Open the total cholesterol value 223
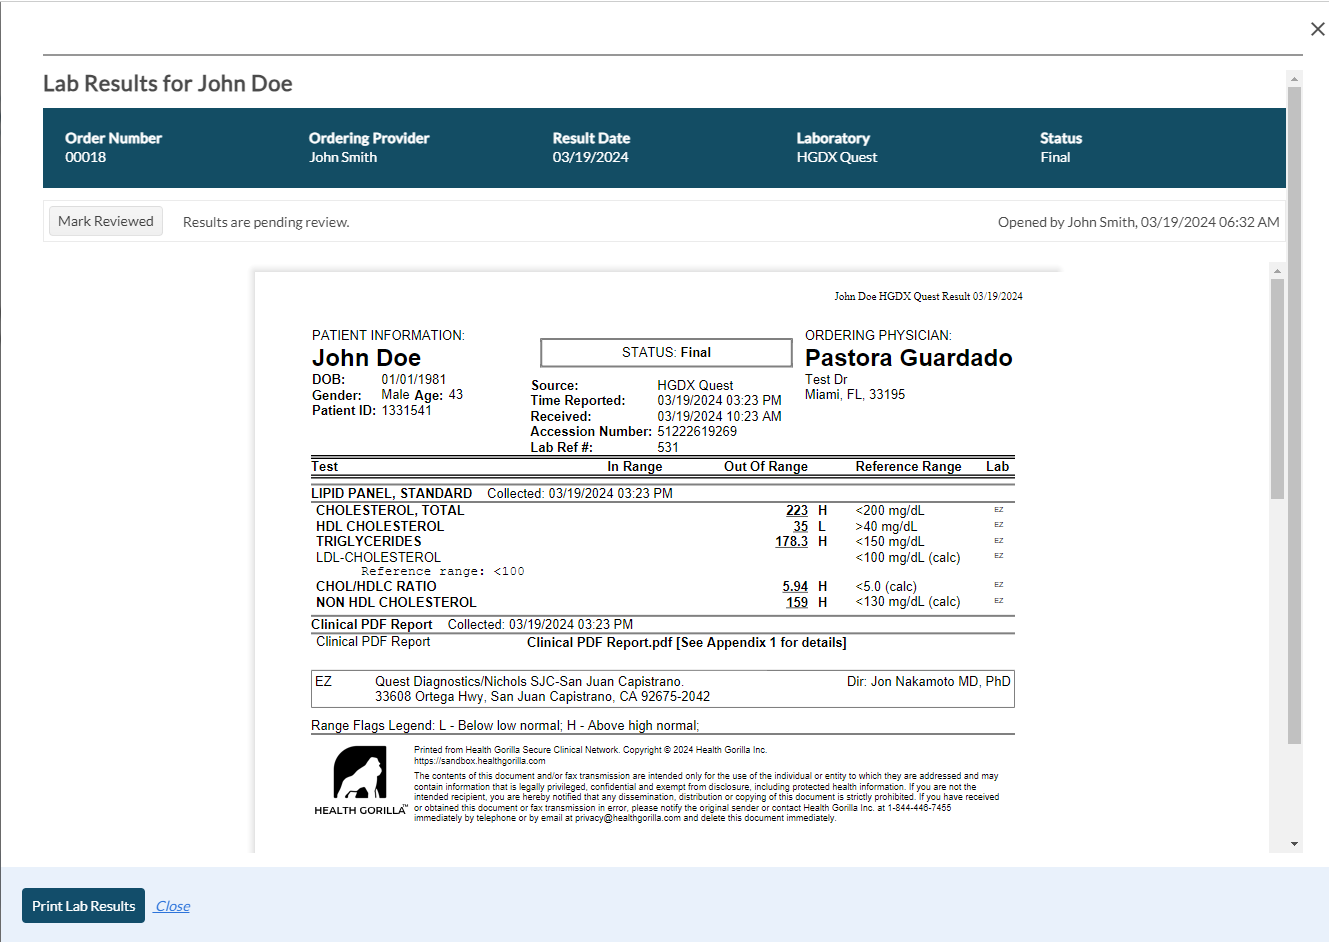 tap(796, 511)
